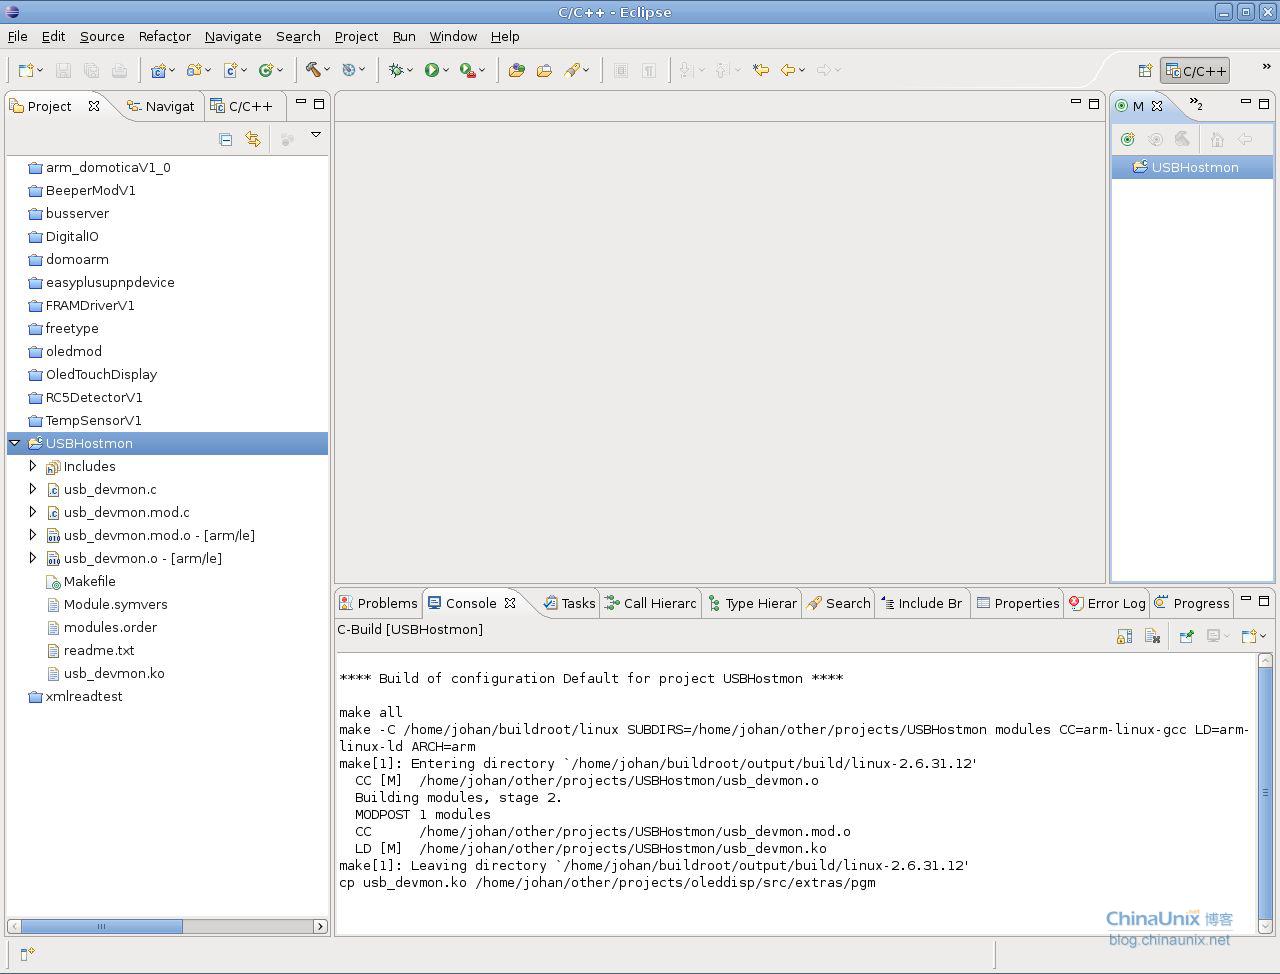Image resolution: width=1280 pixels, height=974 pixels.
Task: Click the Debug bug icon
Action: tap(396, 70)
